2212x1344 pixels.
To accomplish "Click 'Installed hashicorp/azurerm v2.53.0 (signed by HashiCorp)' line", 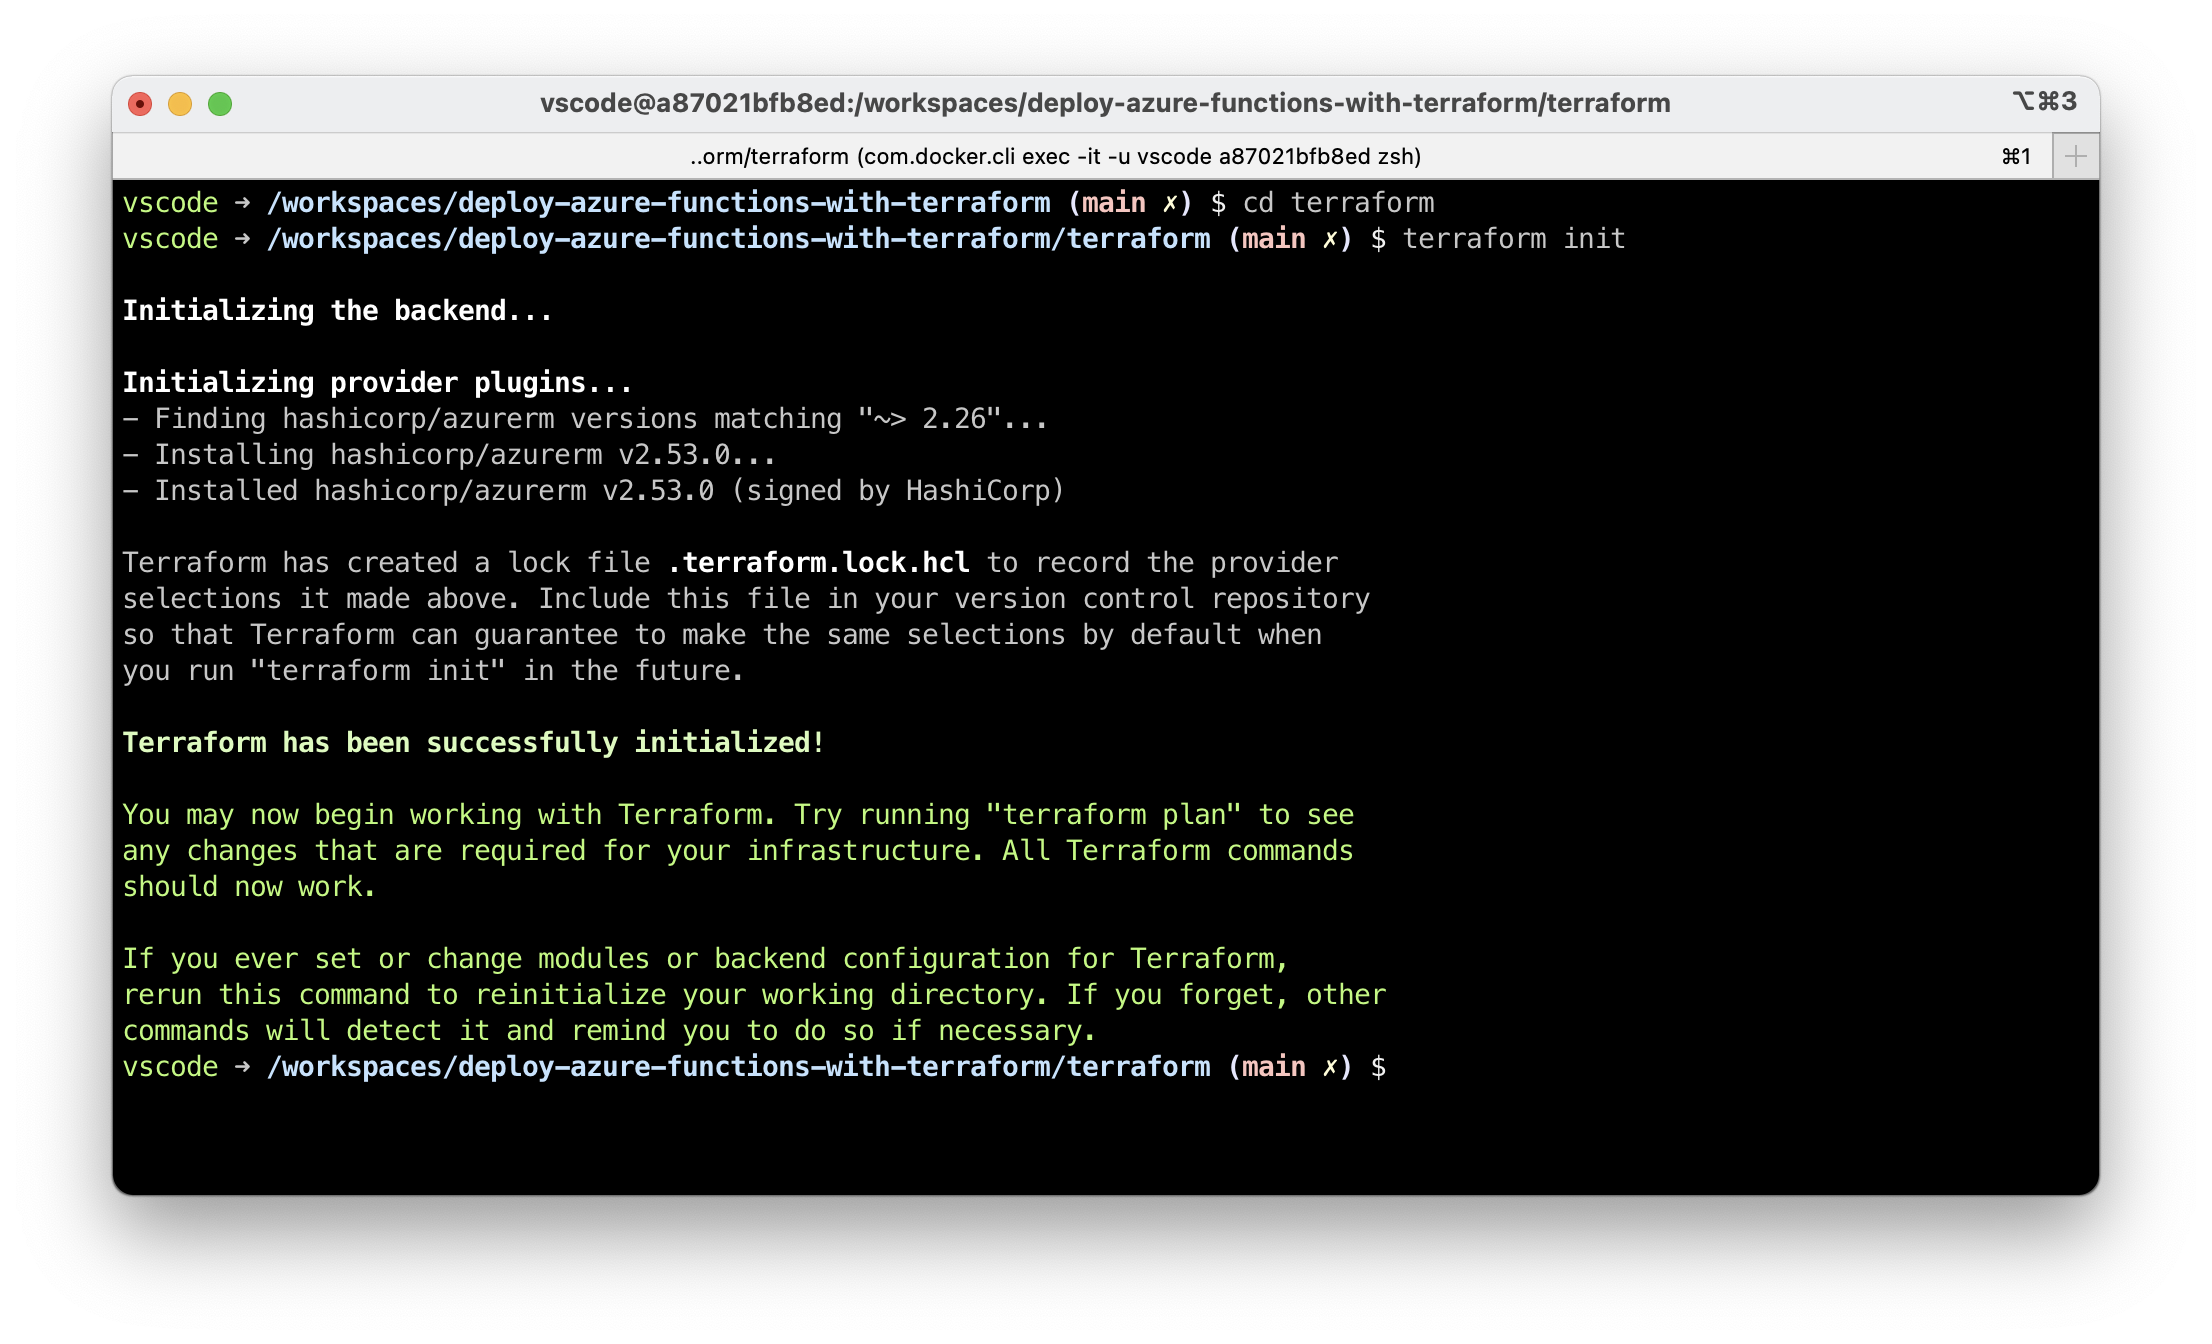I will [593, 491].
